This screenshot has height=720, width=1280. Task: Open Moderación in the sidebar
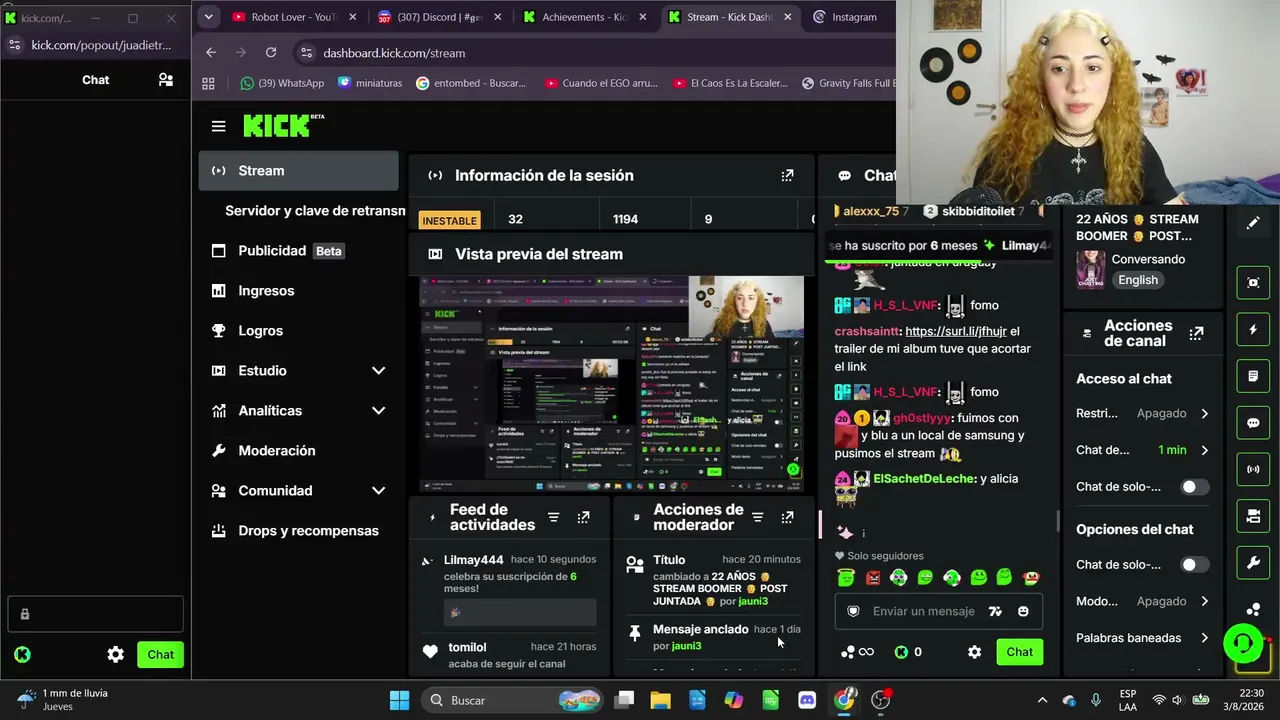point(298,451)
